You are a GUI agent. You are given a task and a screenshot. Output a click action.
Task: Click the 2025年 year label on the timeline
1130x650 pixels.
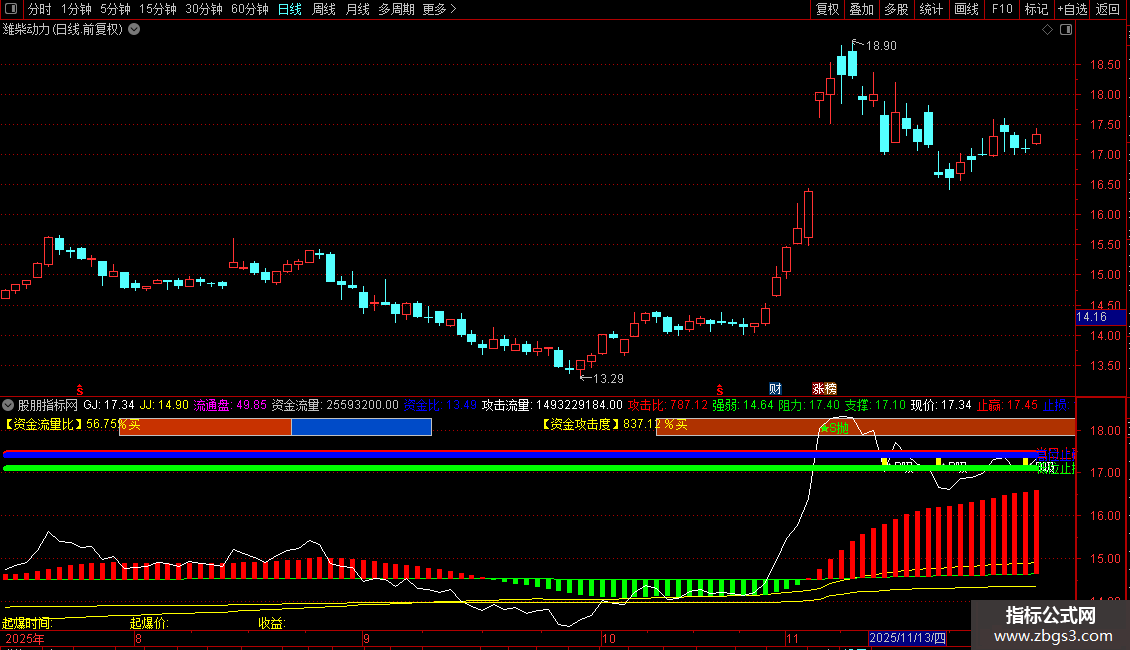click(x=25, y=638)
